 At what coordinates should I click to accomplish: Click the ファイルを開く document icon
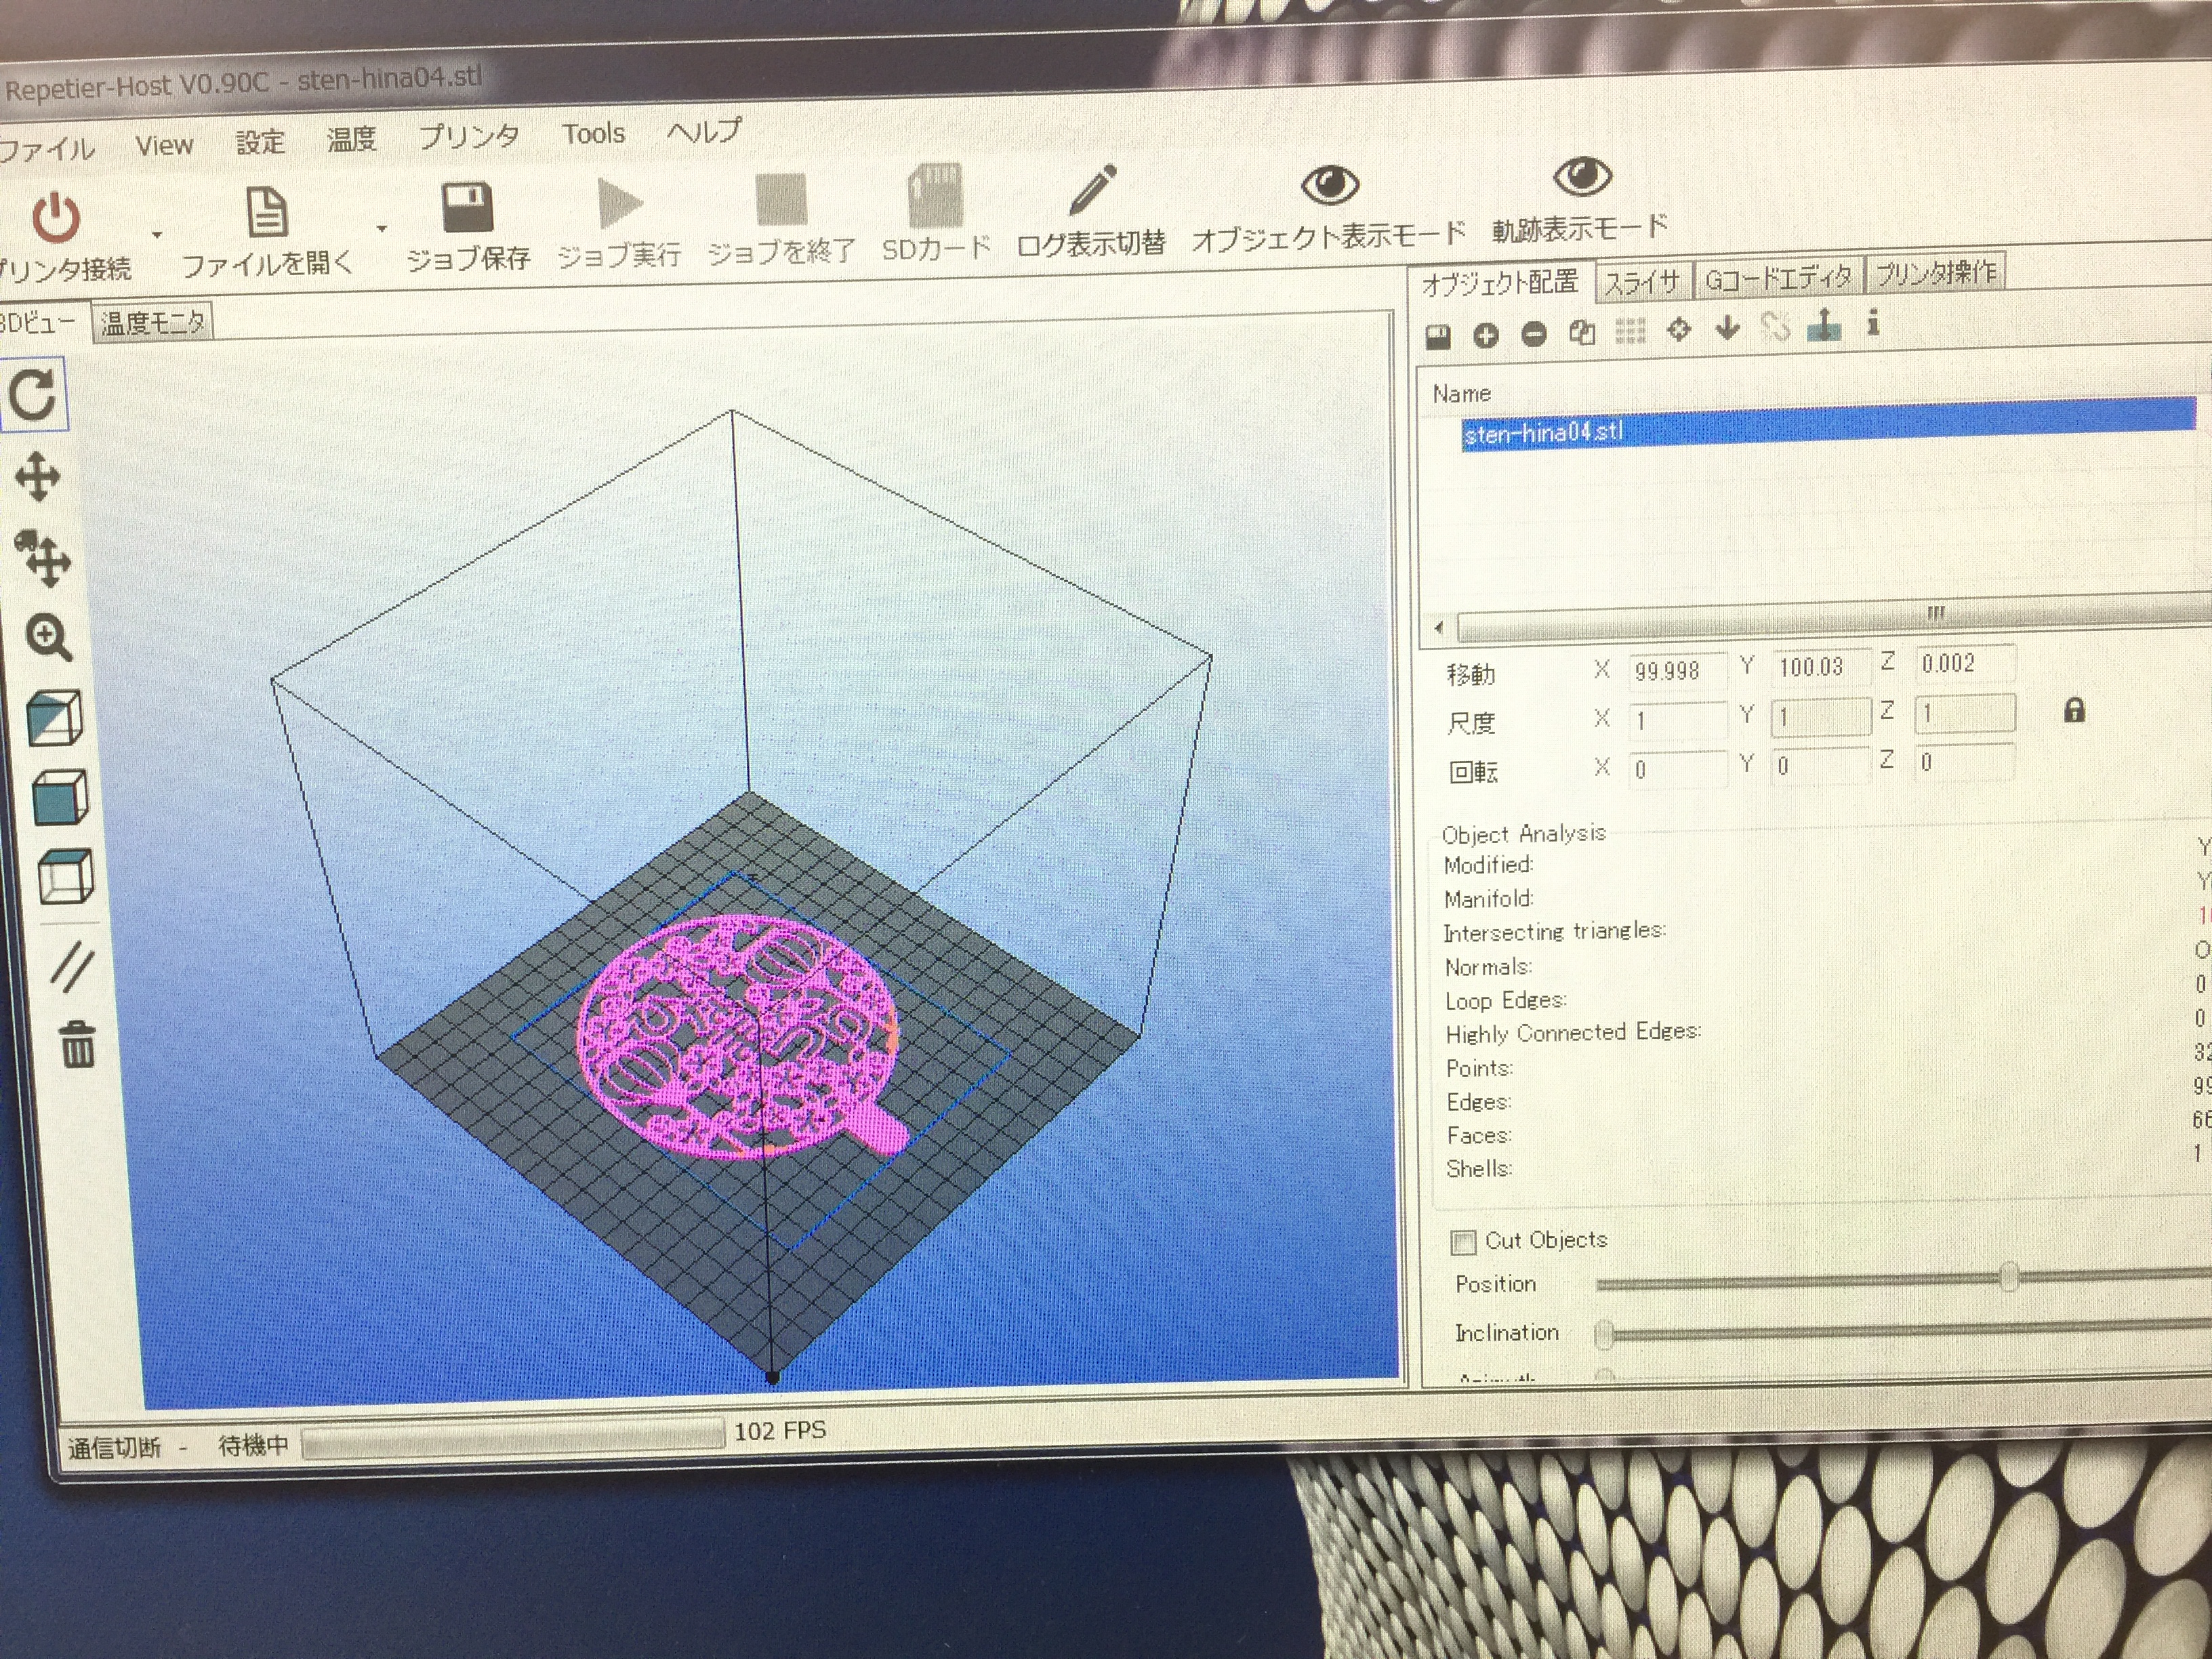[x=267, y=212]
